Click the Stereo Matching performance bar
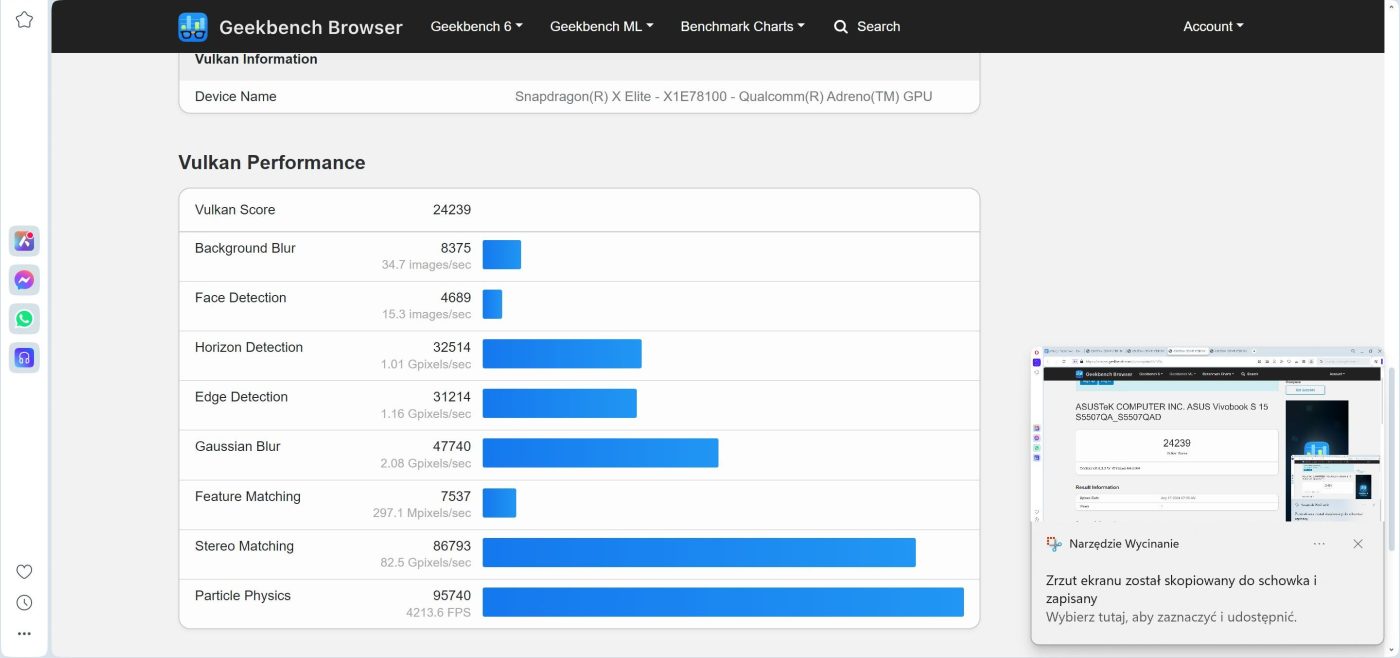Image resolution: width=1400 pixels, height=658 pixels. point(699,553)
